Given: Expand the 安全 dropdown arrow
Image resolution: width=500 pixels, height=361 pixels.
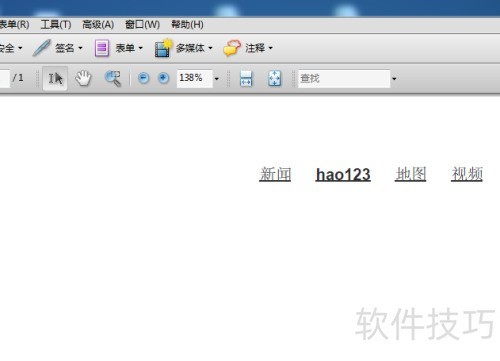Looking at the screenshot, I should coord(20,48).
